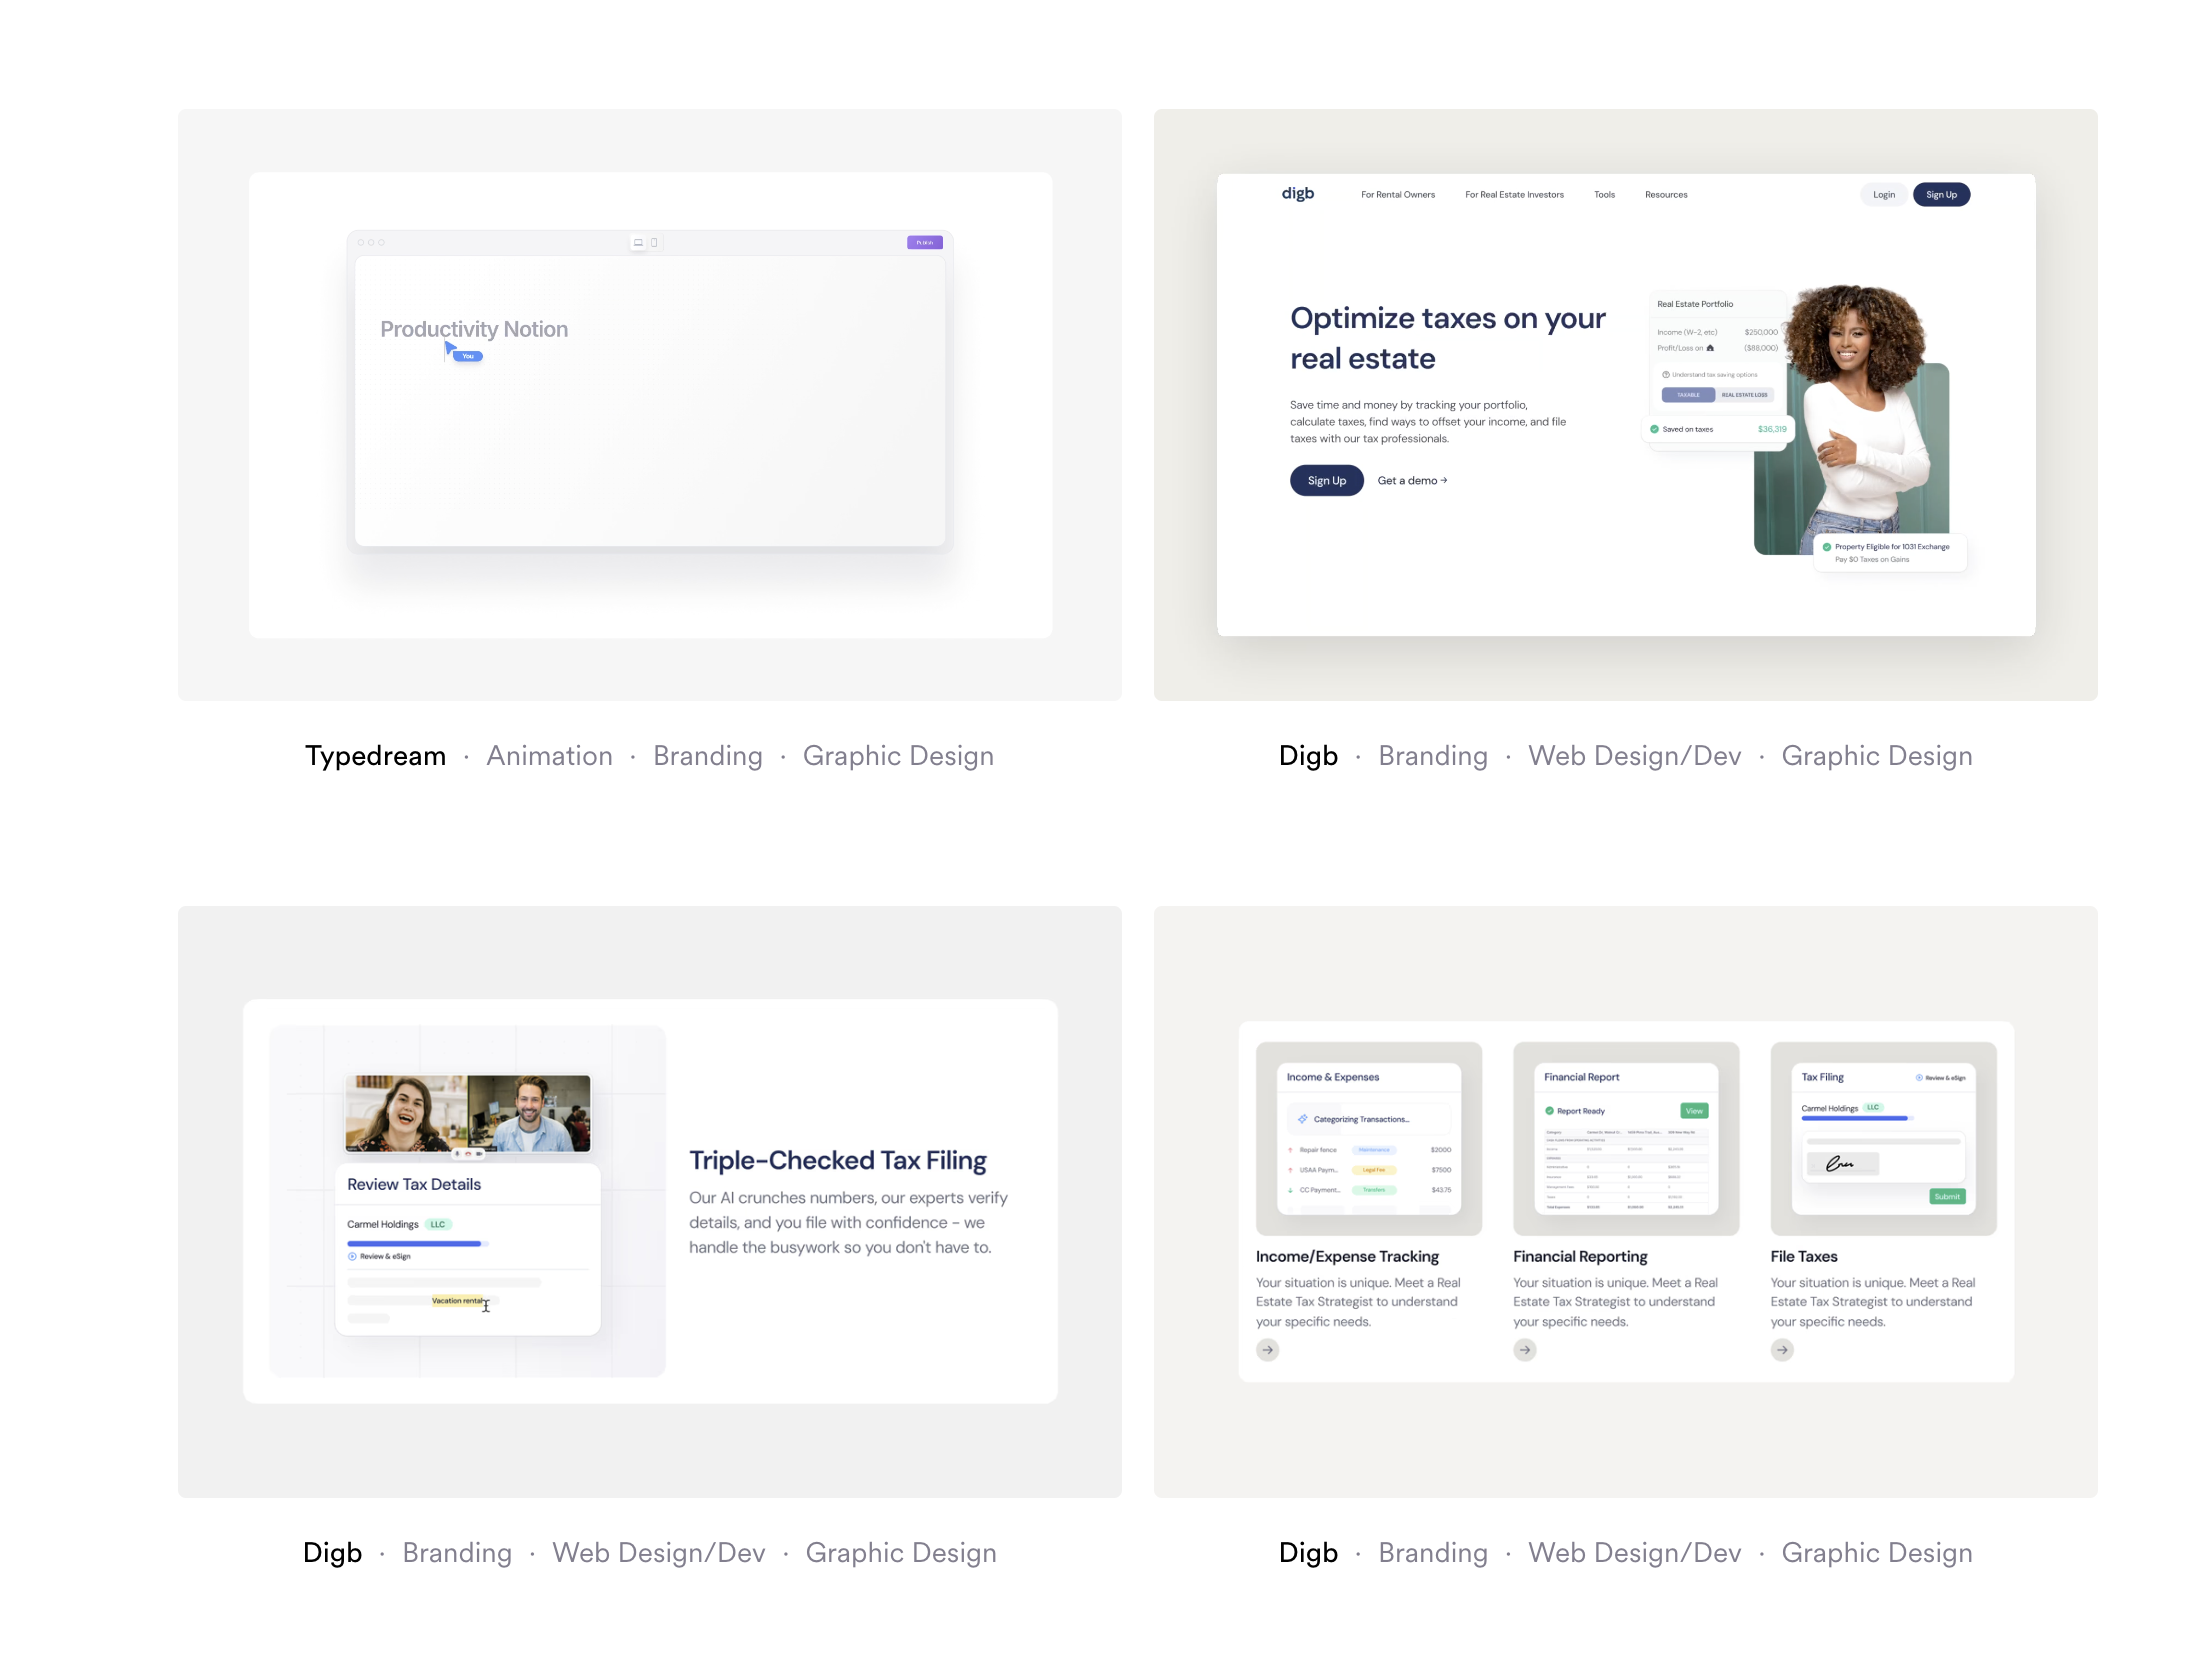2190x1670 pixels.
Task: Select the Review & eSign radio under Carmel Holdings
Action: [352, 1256]
